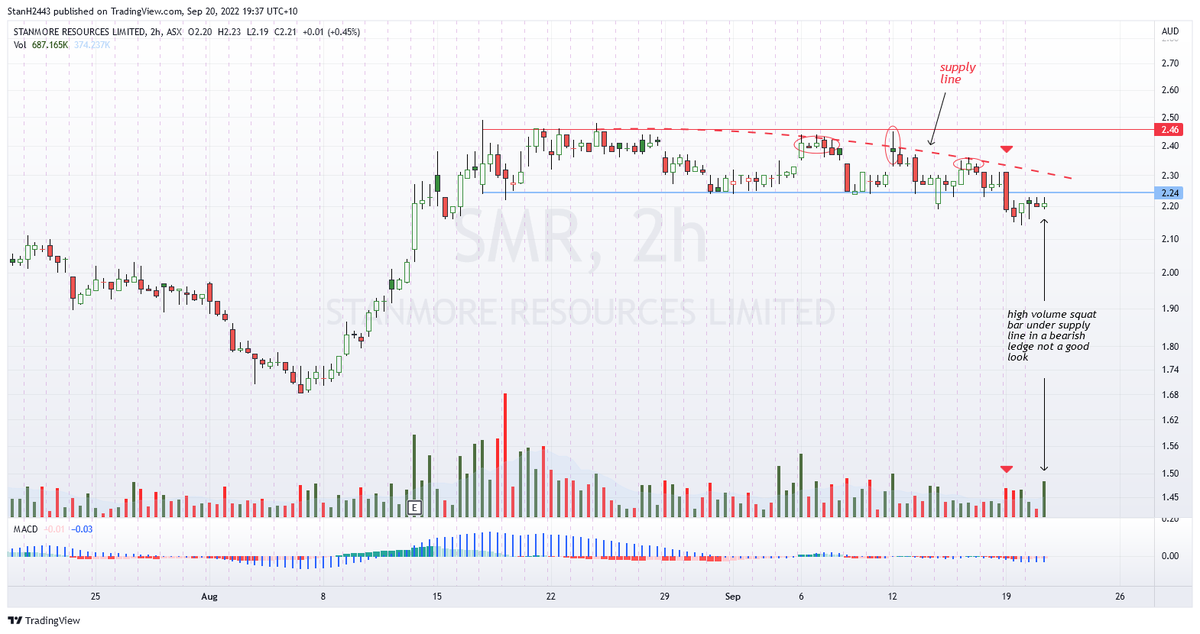
Task: Select the red triangle marker above price candles
Action: (x=1007, y=149)
